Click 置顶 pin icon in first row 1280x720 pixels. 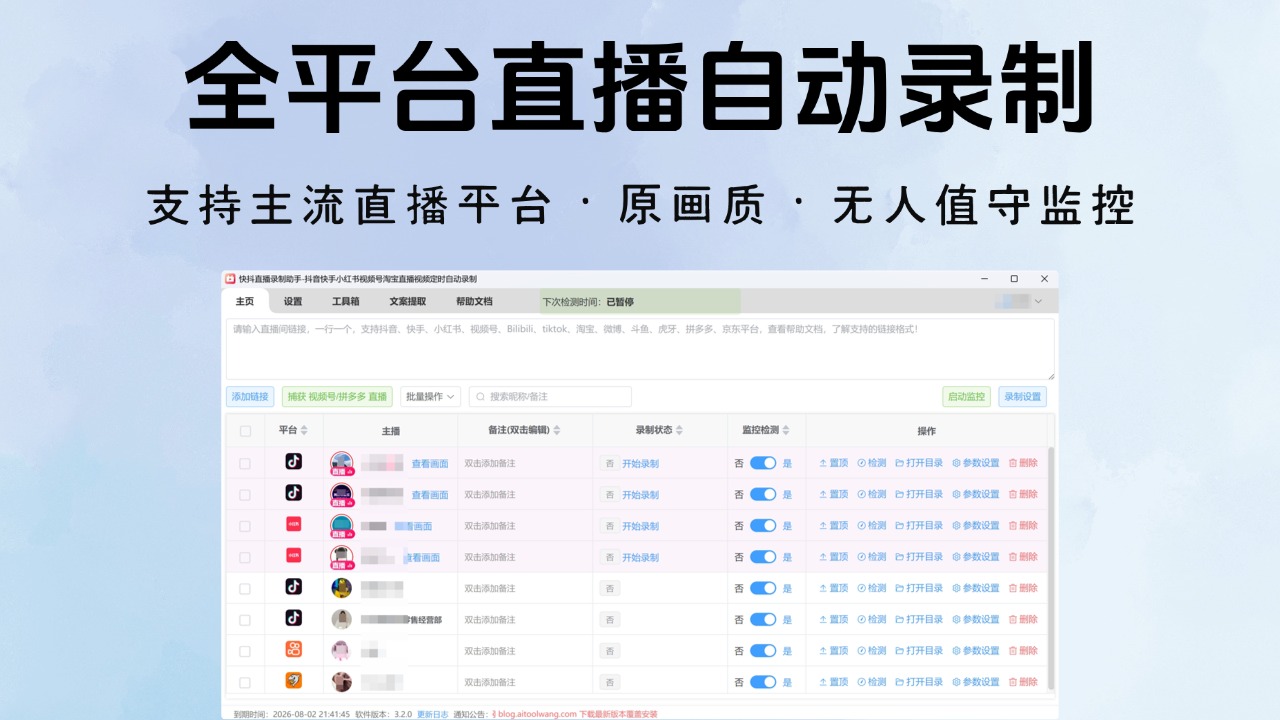(823, 462)
